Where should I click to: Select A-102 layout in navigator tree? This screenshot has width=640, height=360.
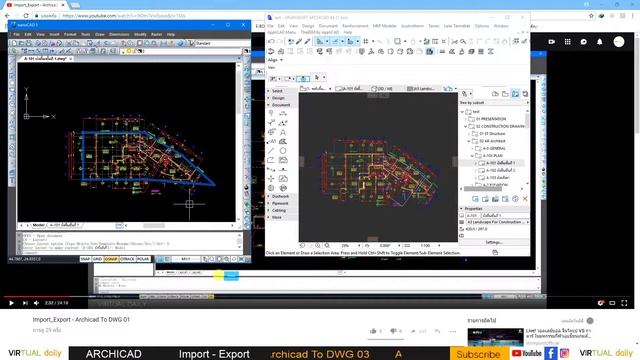point(500,170)
